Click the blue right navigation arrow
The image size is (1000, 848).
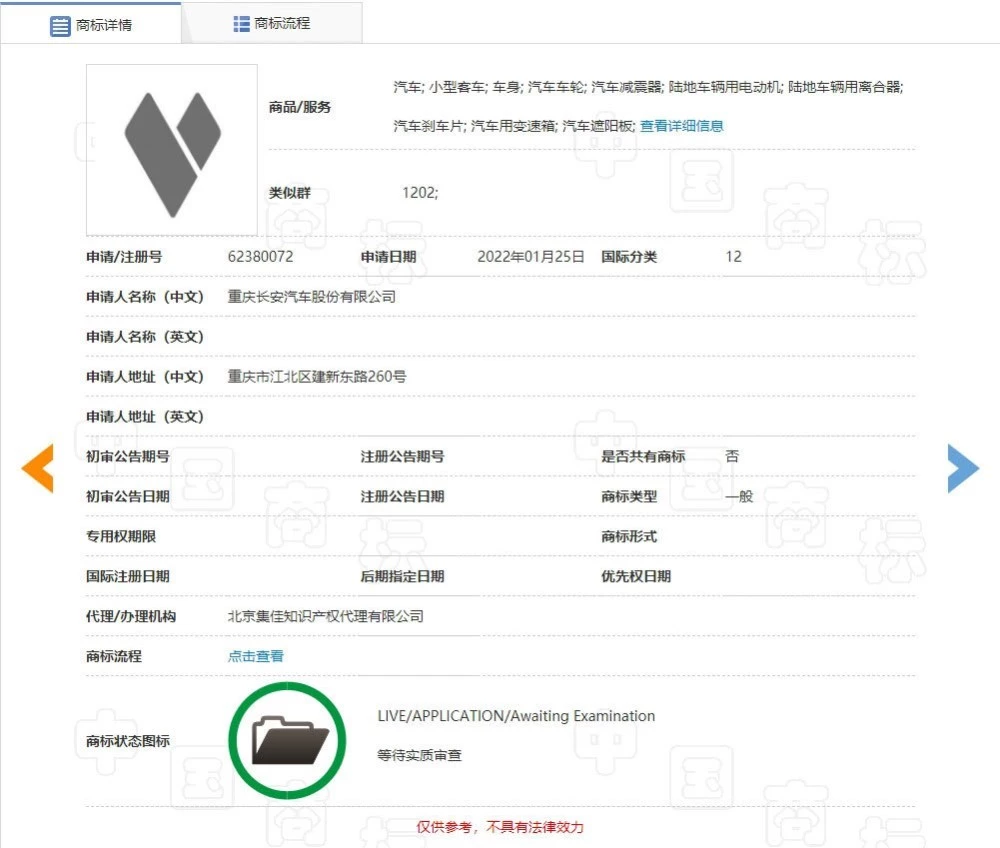tap(963, 467)
